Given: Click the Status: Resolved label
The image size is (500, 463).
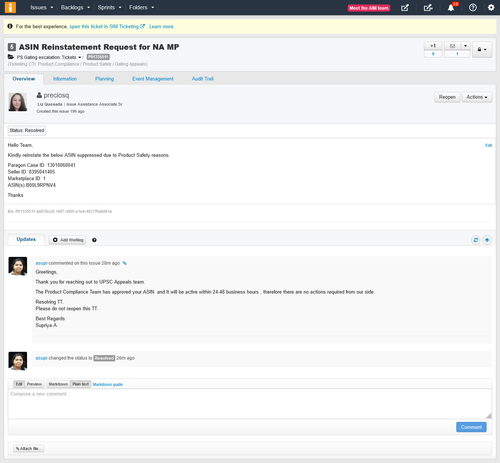Looking at the screenshot, I should pyautogui.click(x=27, y=130).
